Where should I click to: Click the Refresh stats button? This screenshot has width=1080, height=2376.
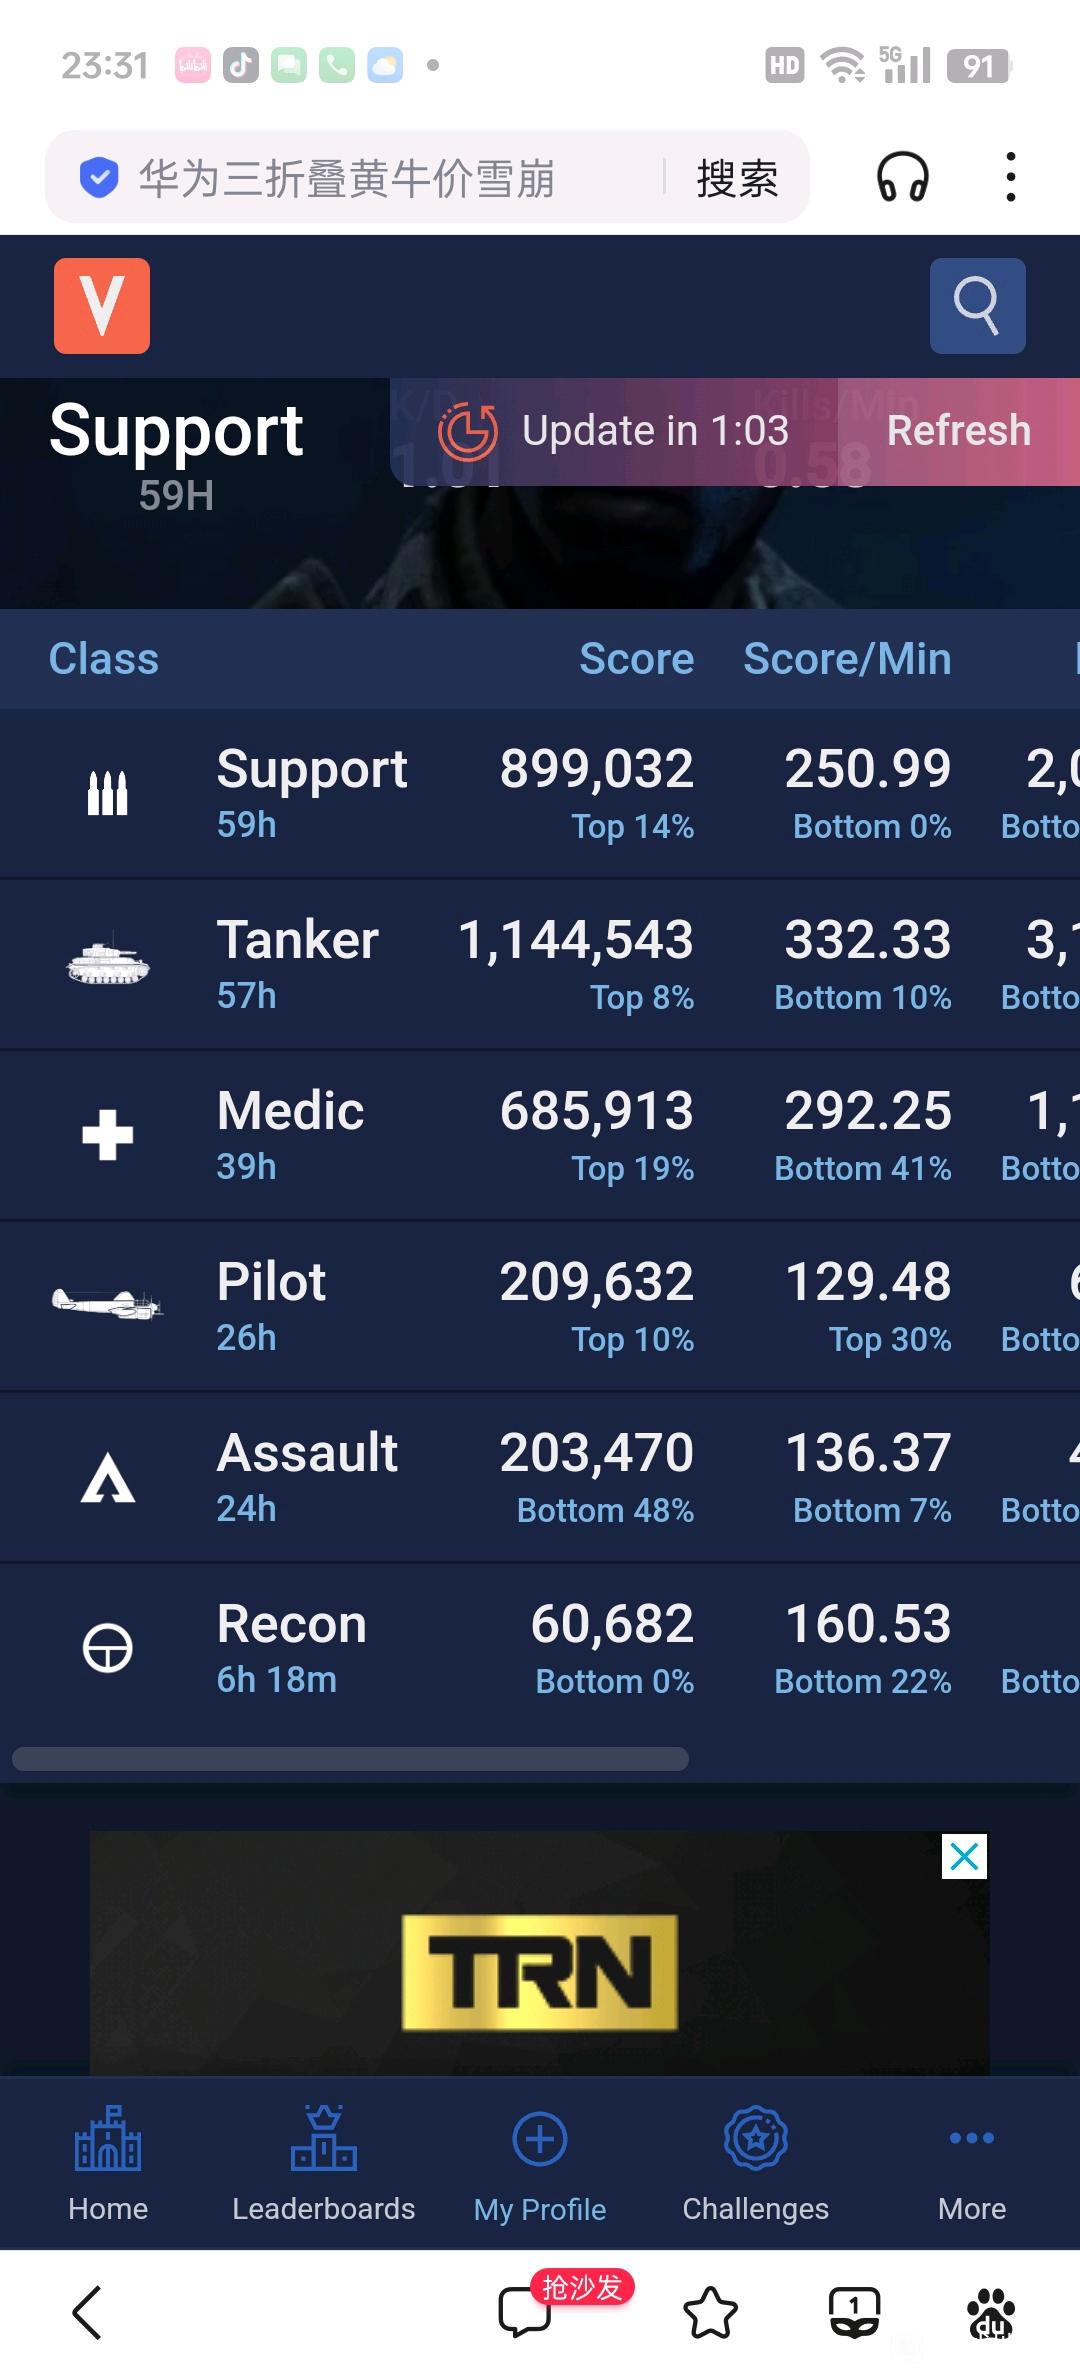tap(958, 431)
